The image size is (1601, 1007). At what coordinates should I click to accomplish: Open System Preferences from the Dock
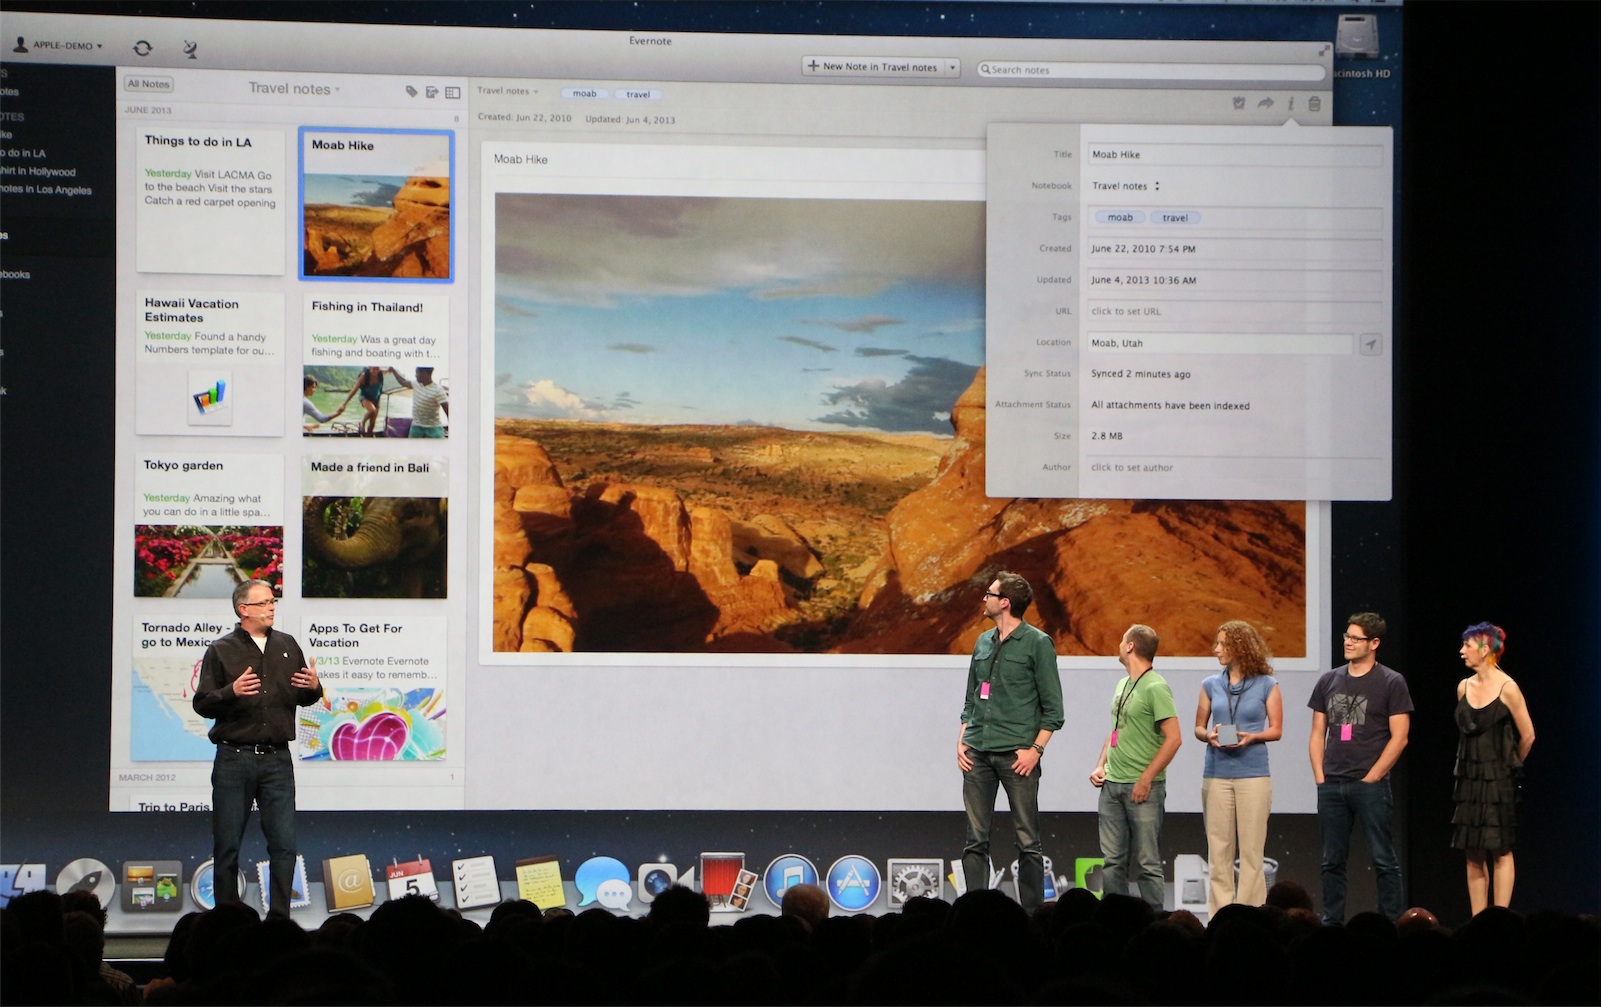coord(915,884)
